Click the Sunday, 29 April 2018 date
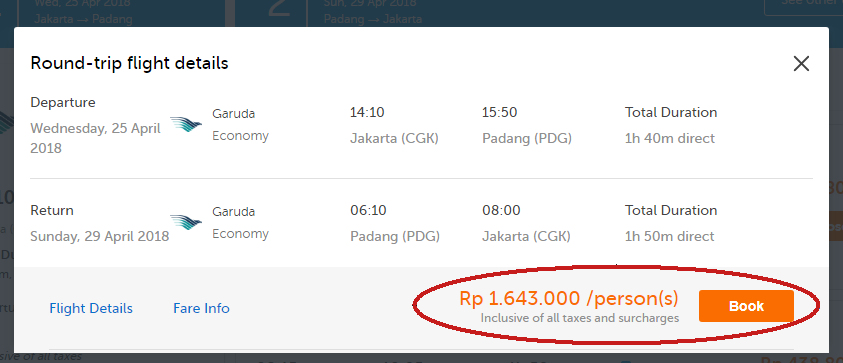Image resolution: width=843 pixels, height=363 pixels. pyautogui.click(x=99, y=236)
